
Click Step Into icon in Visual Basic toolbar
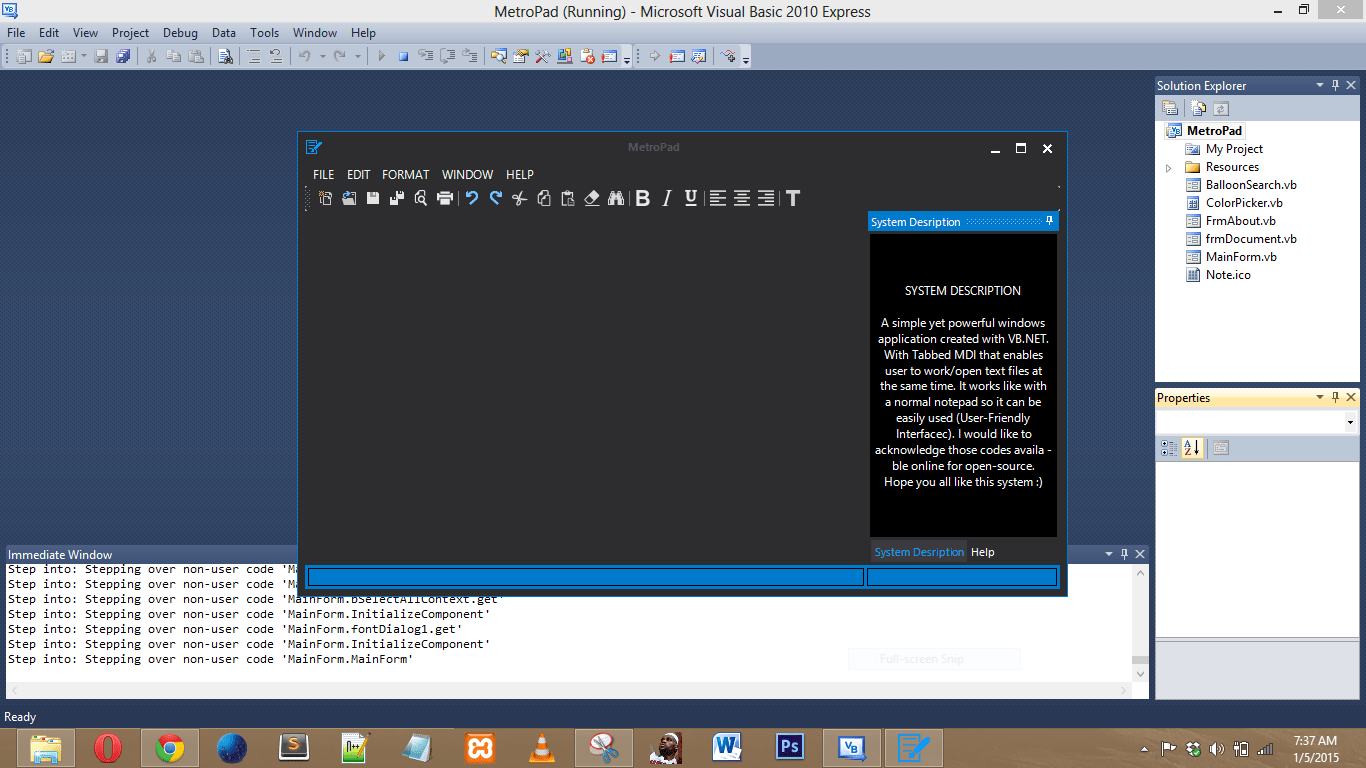point(427,57)
